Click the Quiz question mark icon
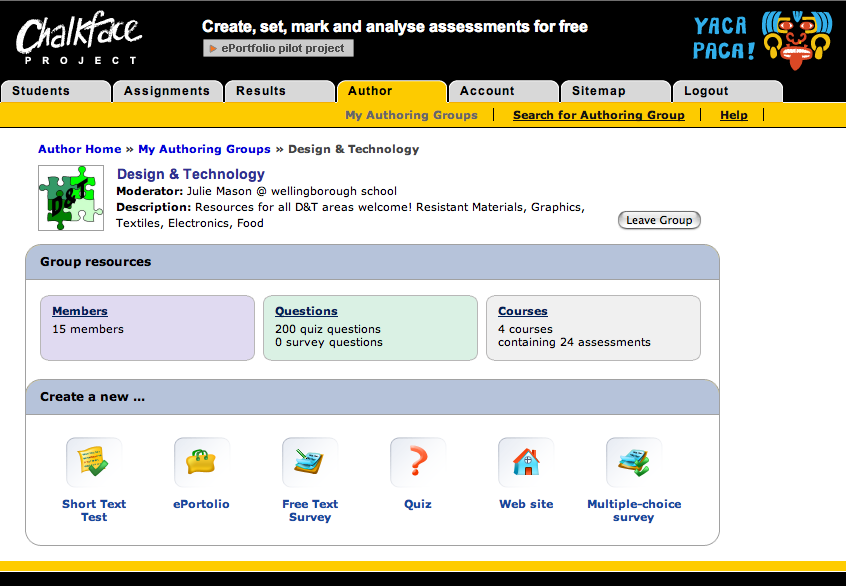846x586 pixels. tap(418, 462)
